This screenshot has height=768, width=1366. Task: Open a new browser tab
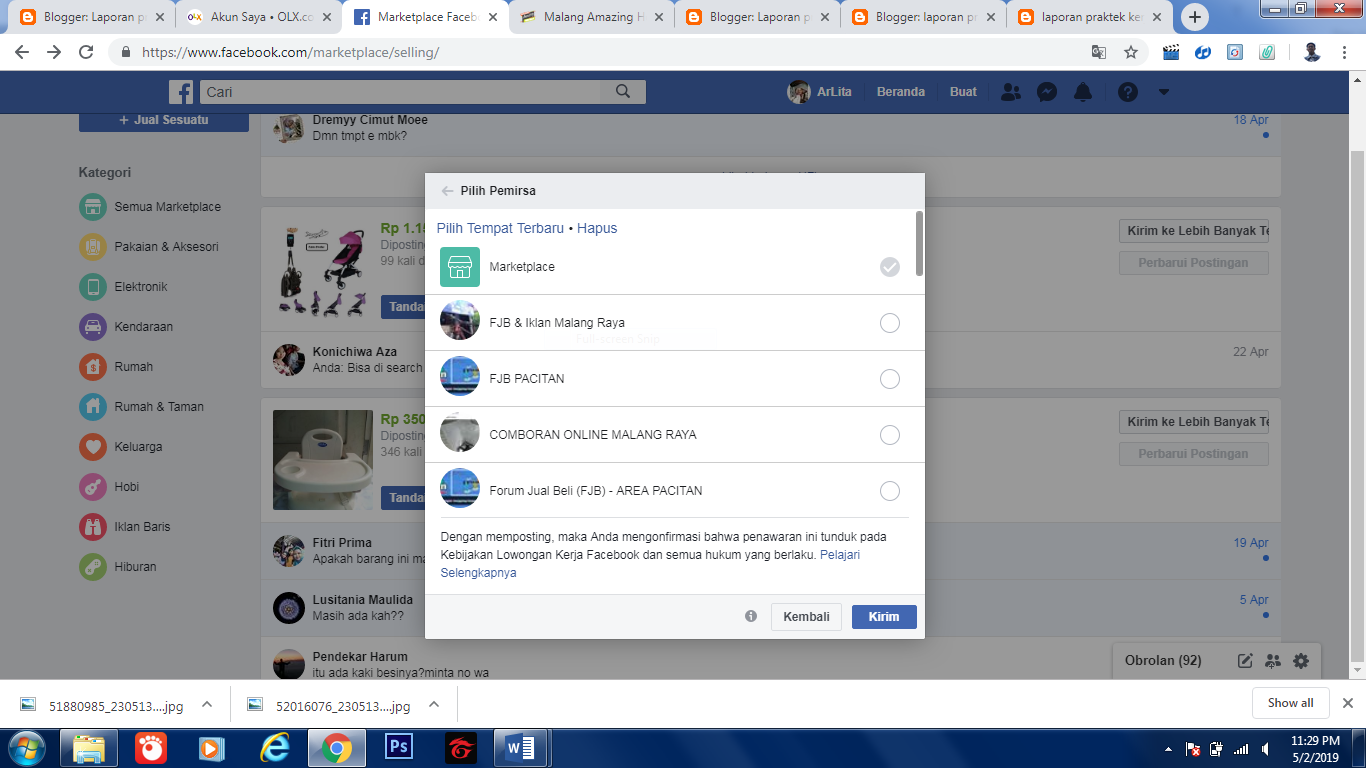1194,17
